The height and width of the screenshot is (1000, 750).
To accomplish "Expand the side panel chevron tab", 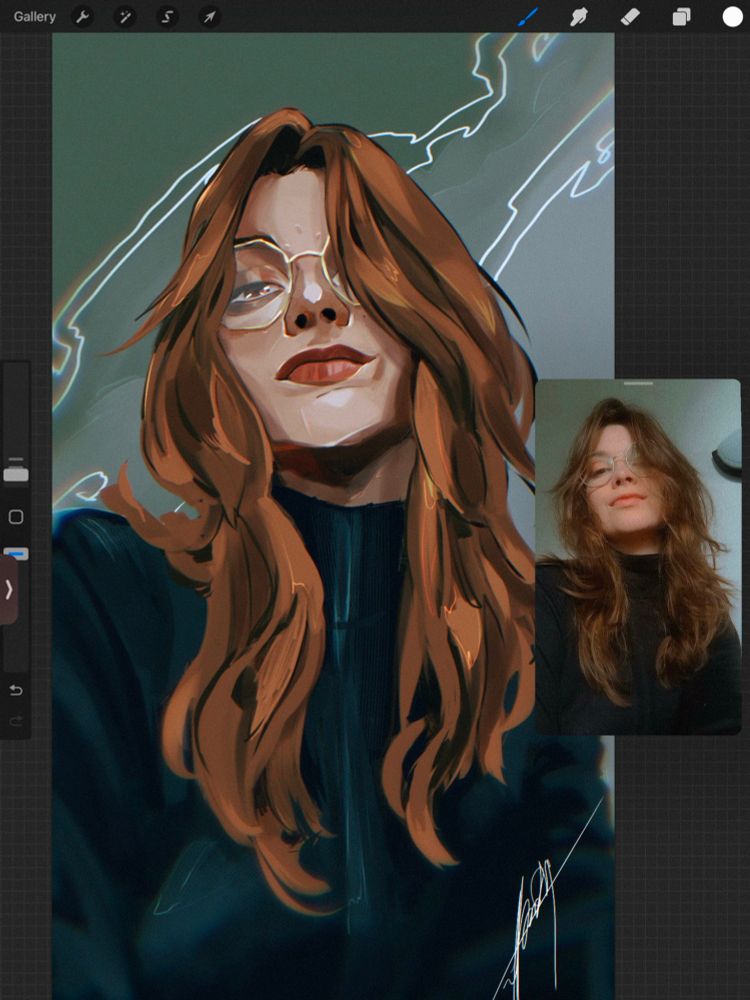I will [x=9, y=590].
